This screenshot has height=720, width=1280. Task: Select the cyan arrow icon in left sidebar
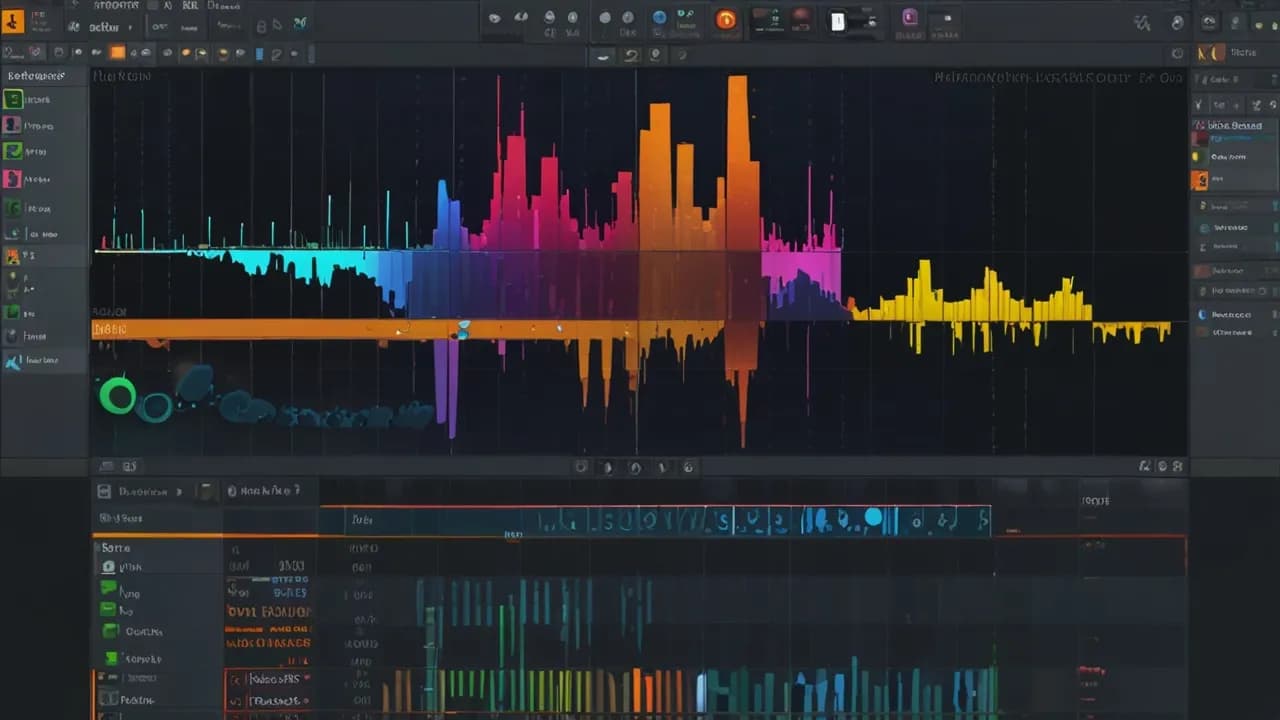pos(12,362)
